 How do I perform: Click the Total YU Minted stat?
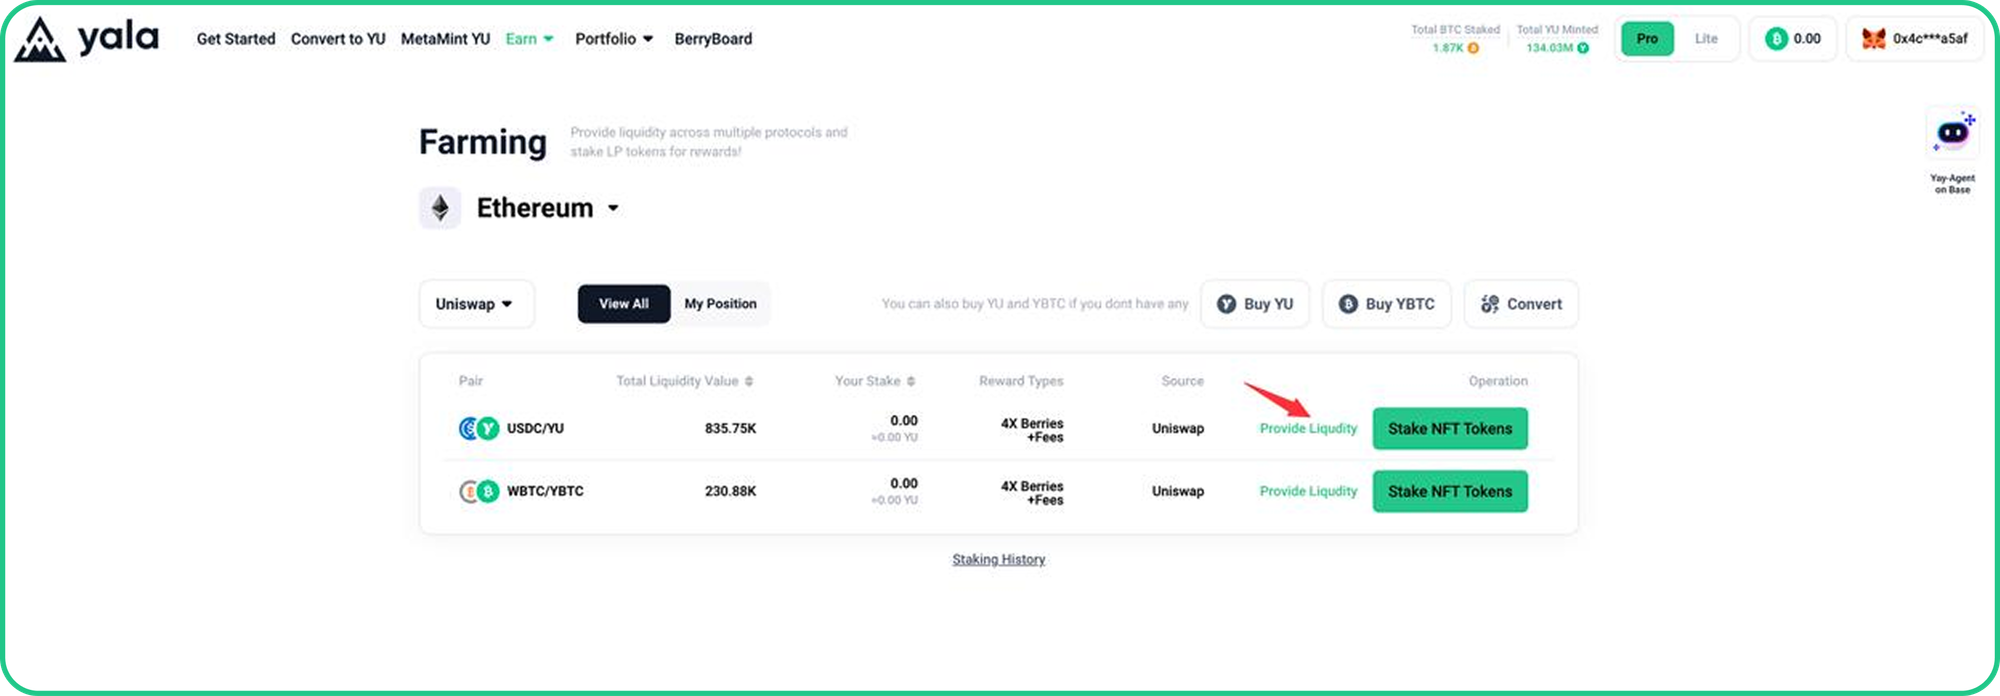pos(1557,39)
